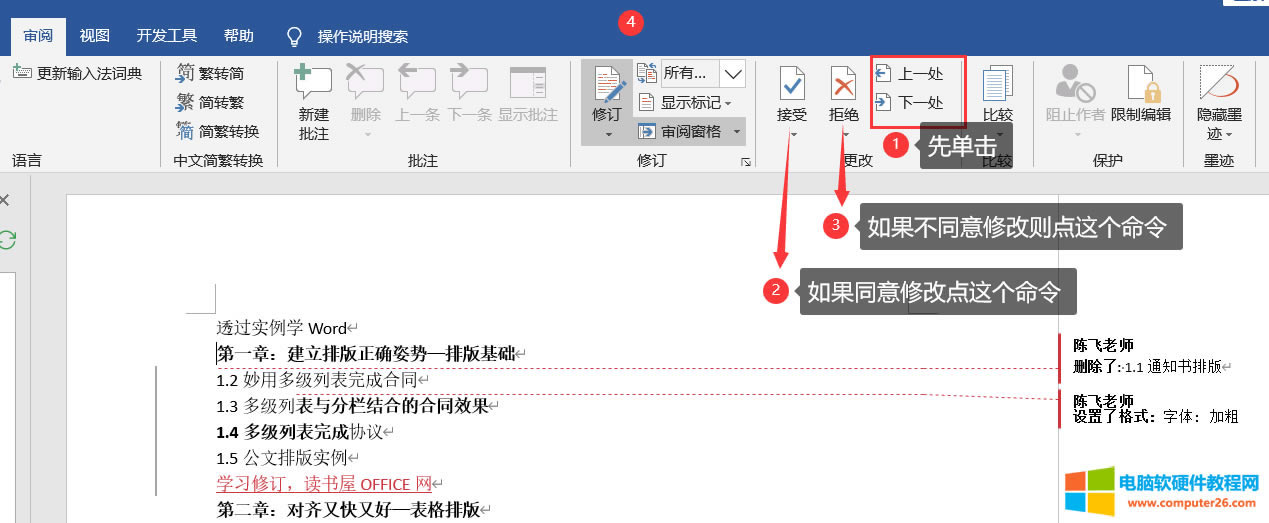The width and height of the screenshot is (1269, 523).
Task: Expand the markup display (所有...) combo box
Action: 733,73
